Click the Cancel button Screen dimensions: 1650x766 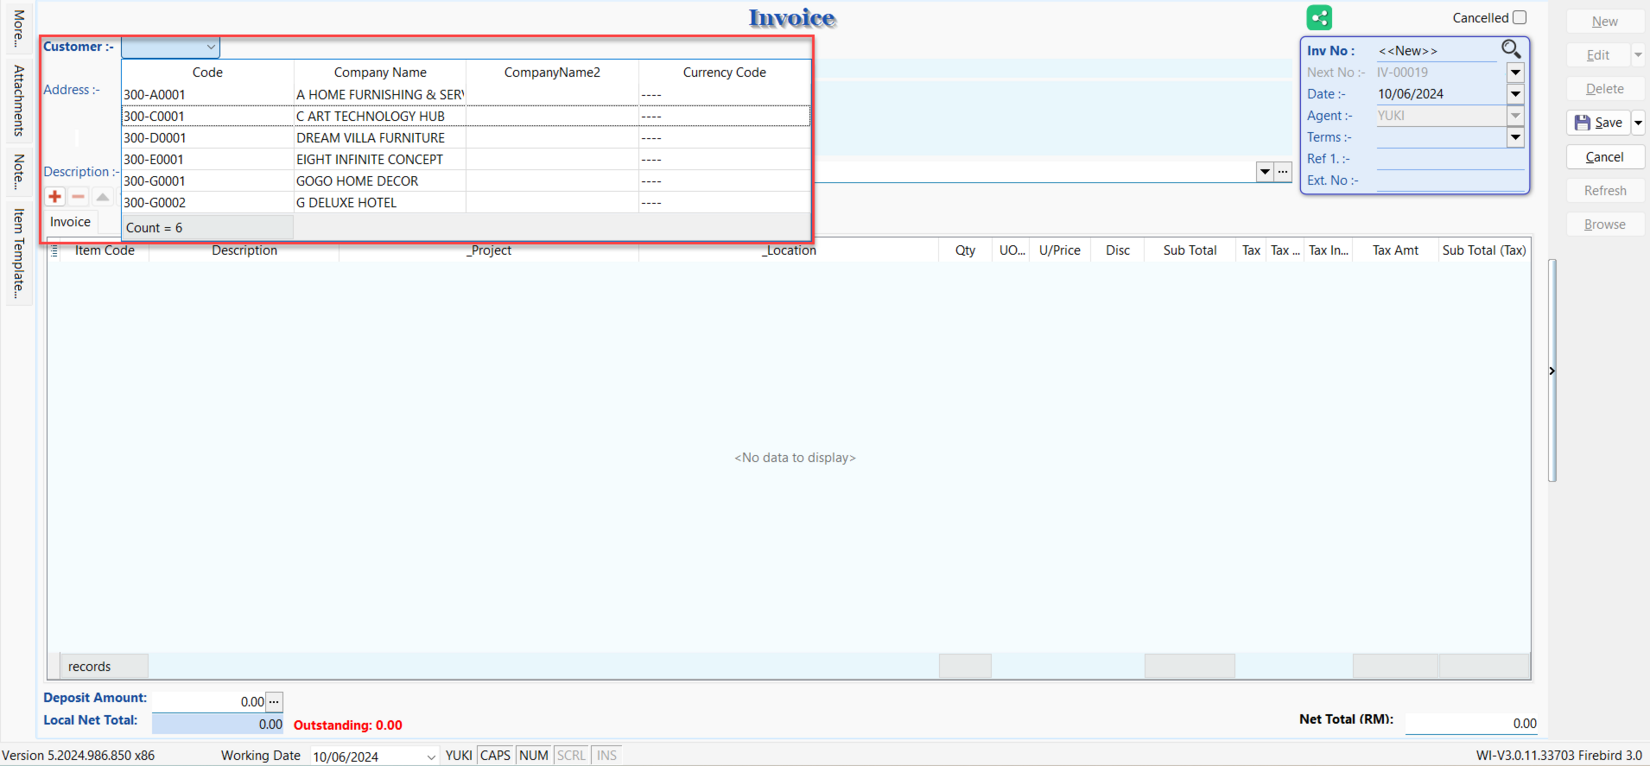pyautogui.click(x=1604, y=157)
